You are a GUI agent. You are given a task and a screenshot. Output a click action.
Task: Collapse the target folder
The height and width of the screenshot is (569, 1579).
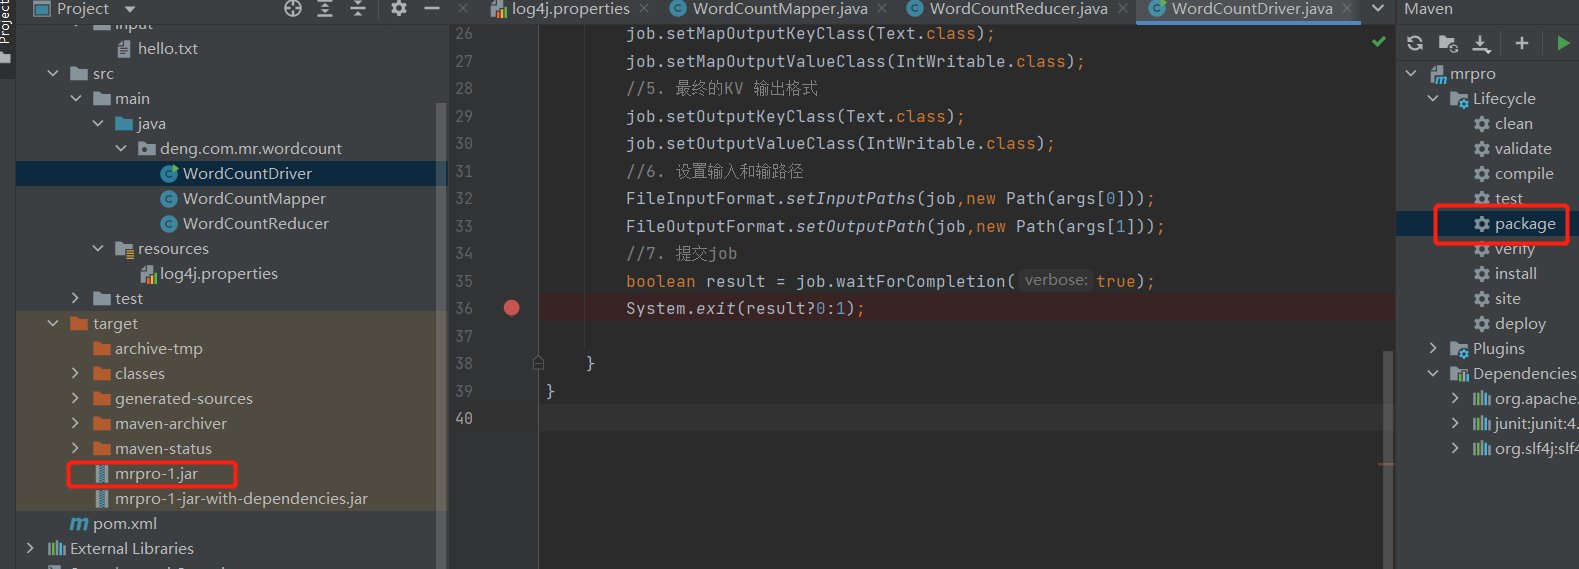pyautogui.click(x=53, y=324)
